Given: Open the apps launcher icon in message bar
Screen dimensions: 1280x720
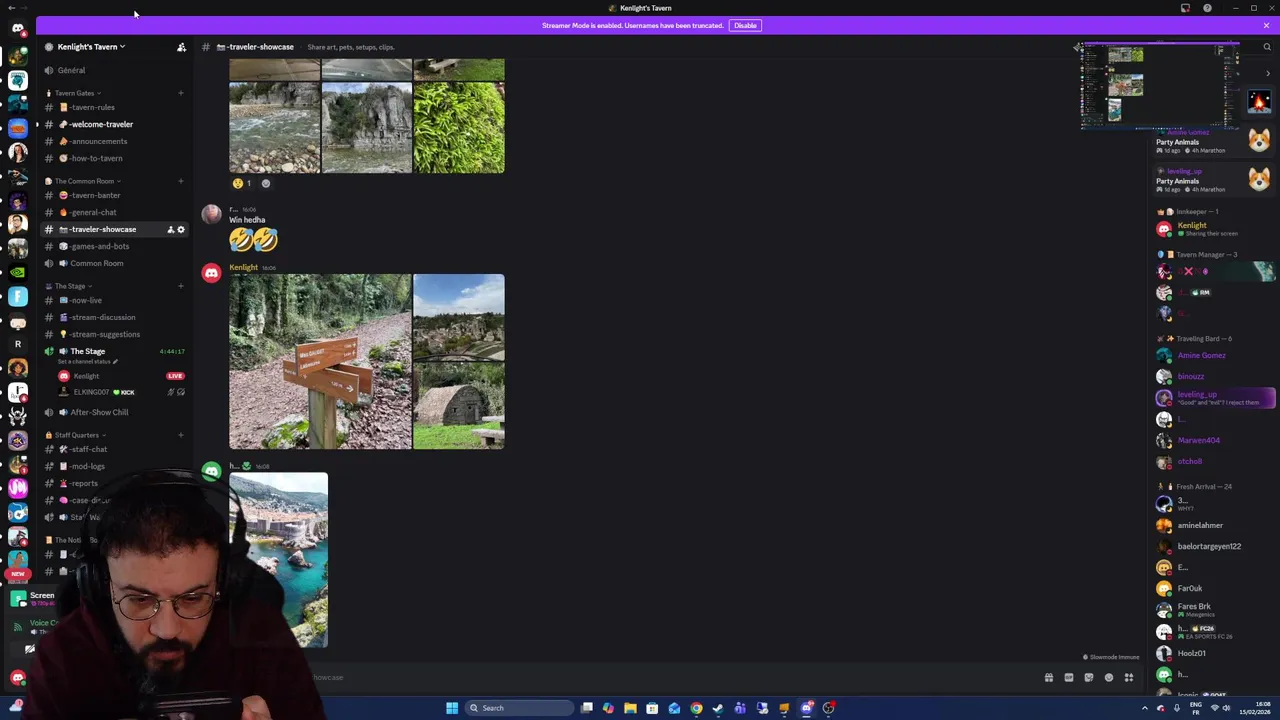Looking at the screenshot, I should click(x=1129, y=678).
